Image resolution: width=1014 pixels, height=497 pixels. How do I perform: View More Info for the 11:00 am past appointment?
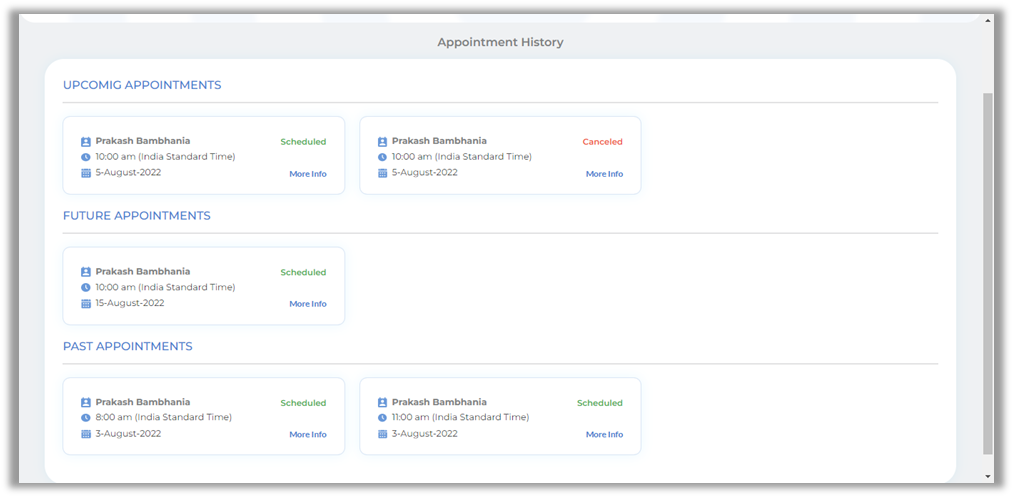point(604,435)
